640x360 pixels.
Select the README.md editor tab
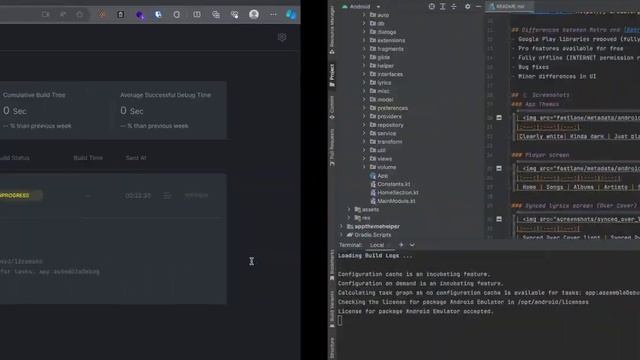509,7
